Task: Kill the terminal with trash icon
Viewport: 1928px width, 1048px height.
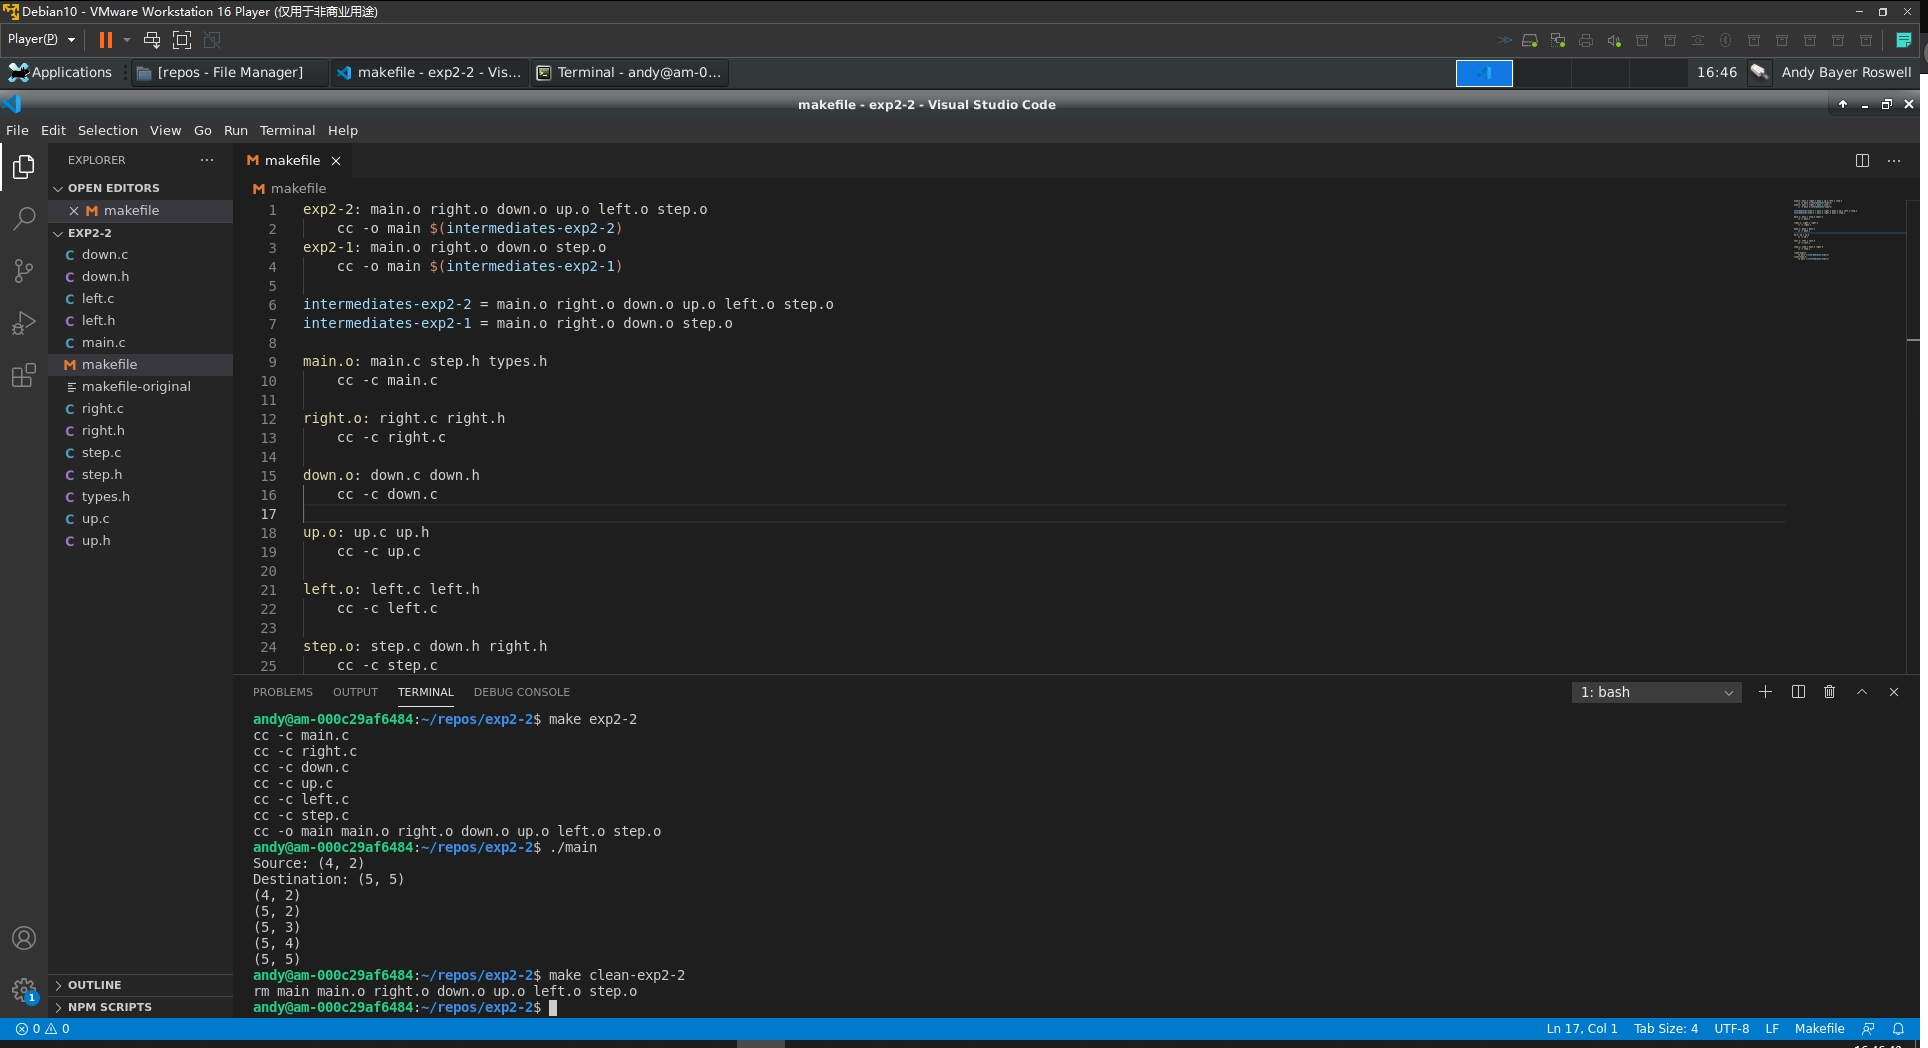Action: click(x=1830, y=692)
